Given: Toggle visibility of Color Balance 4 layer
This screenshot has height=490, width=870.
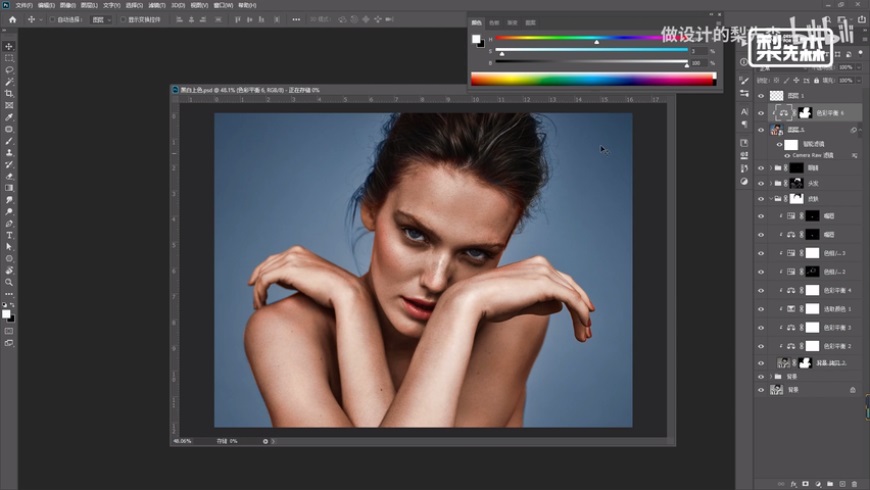Looking at the screenshot, I should (x=761, y=289).
